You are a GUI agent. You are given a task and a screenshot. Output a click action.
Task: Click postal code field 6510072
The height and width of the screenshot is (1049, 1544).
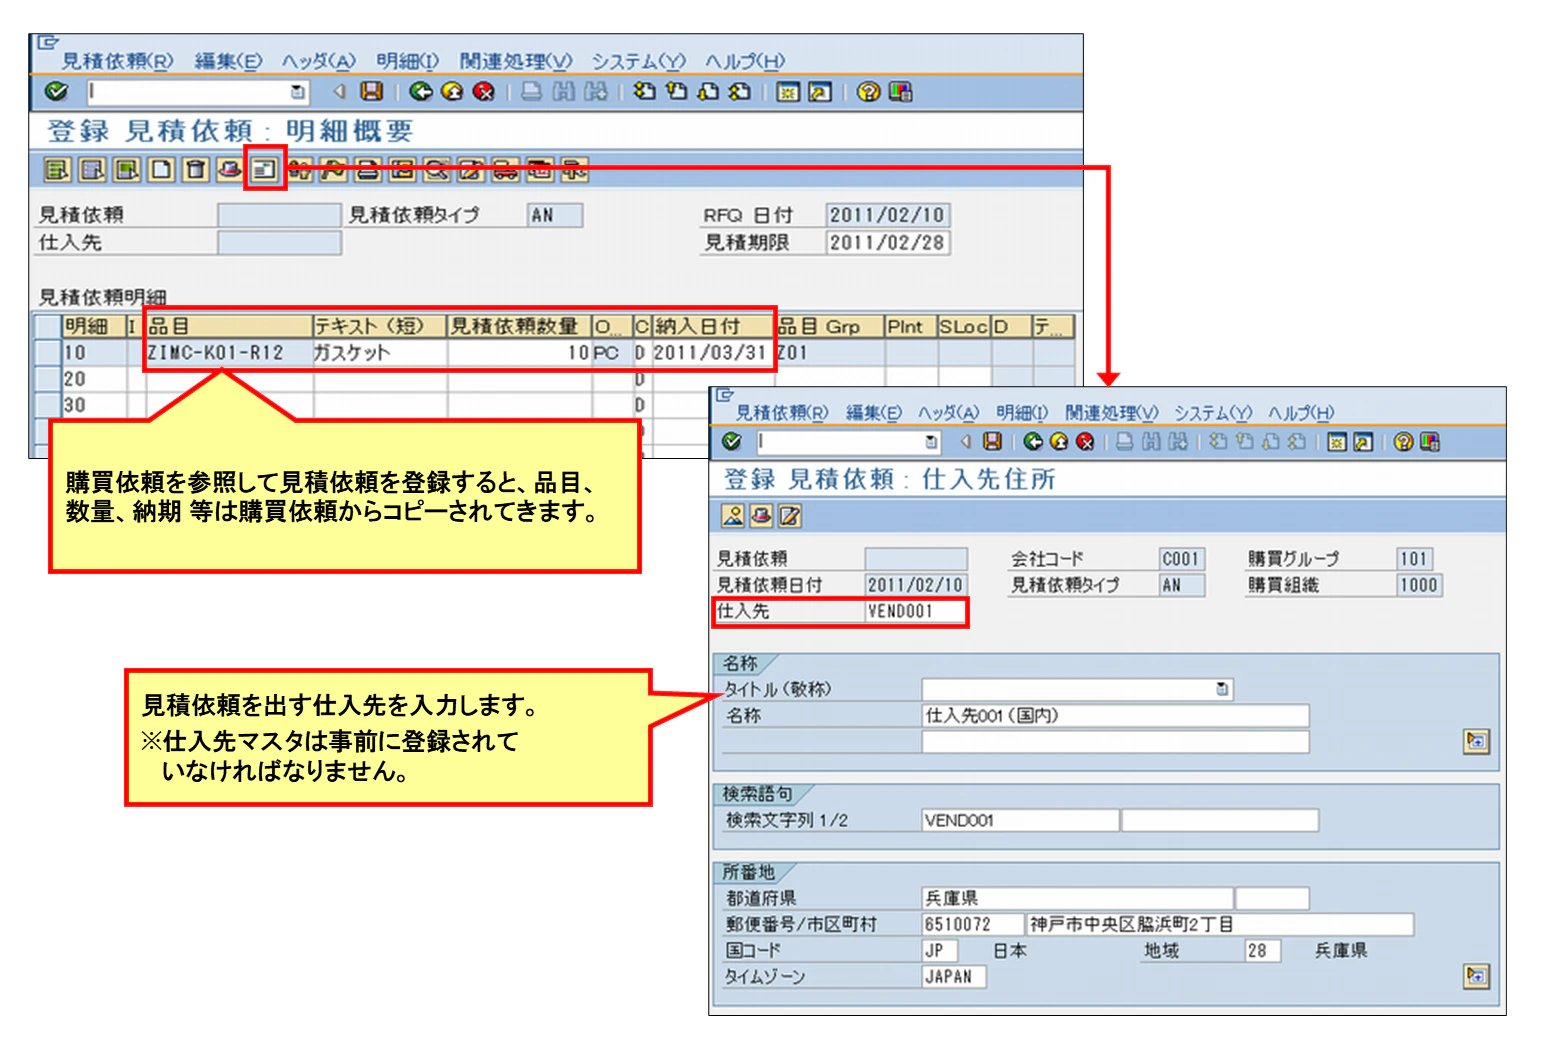[972, 924]
